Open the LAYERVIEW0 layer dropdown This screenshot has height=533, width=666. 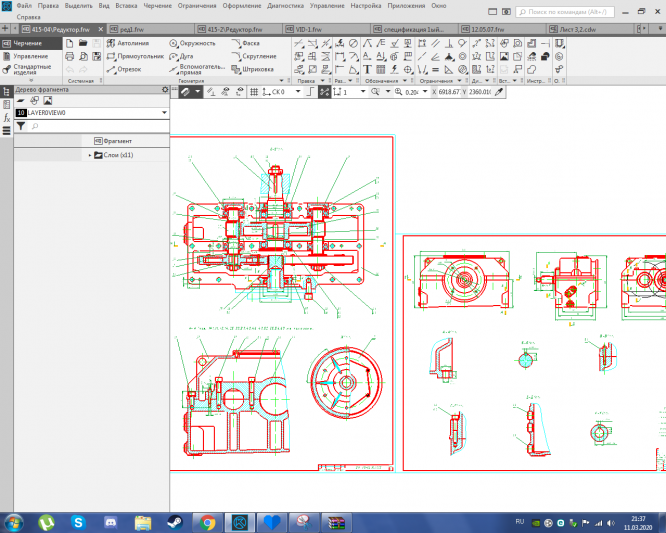click(163, 113)
